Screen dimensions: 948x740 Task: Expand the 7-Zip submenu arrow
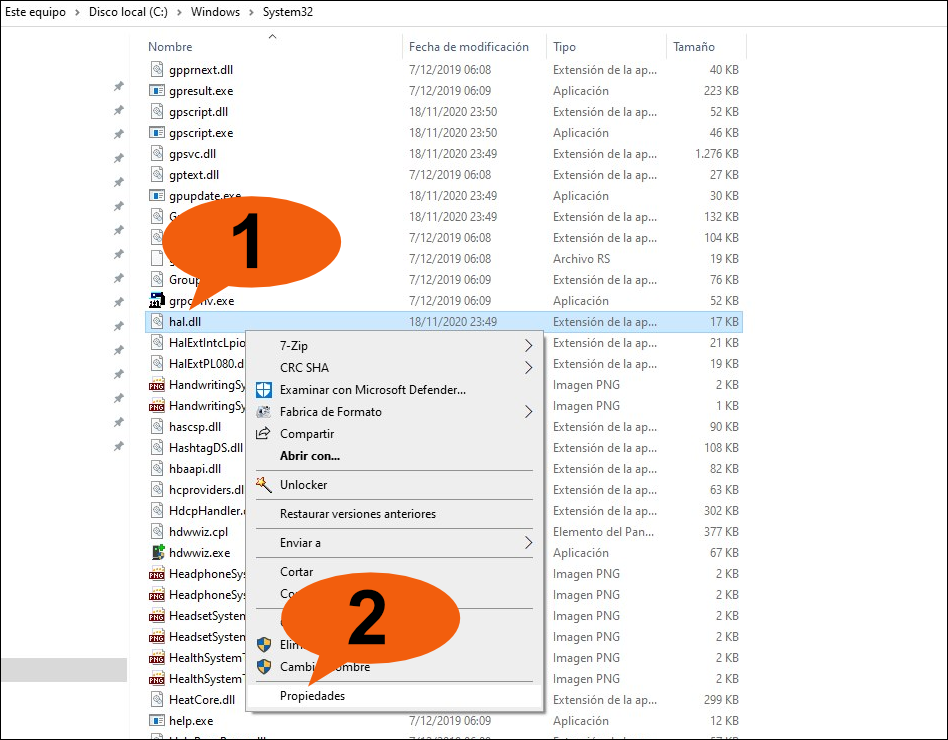pos(528,346)
